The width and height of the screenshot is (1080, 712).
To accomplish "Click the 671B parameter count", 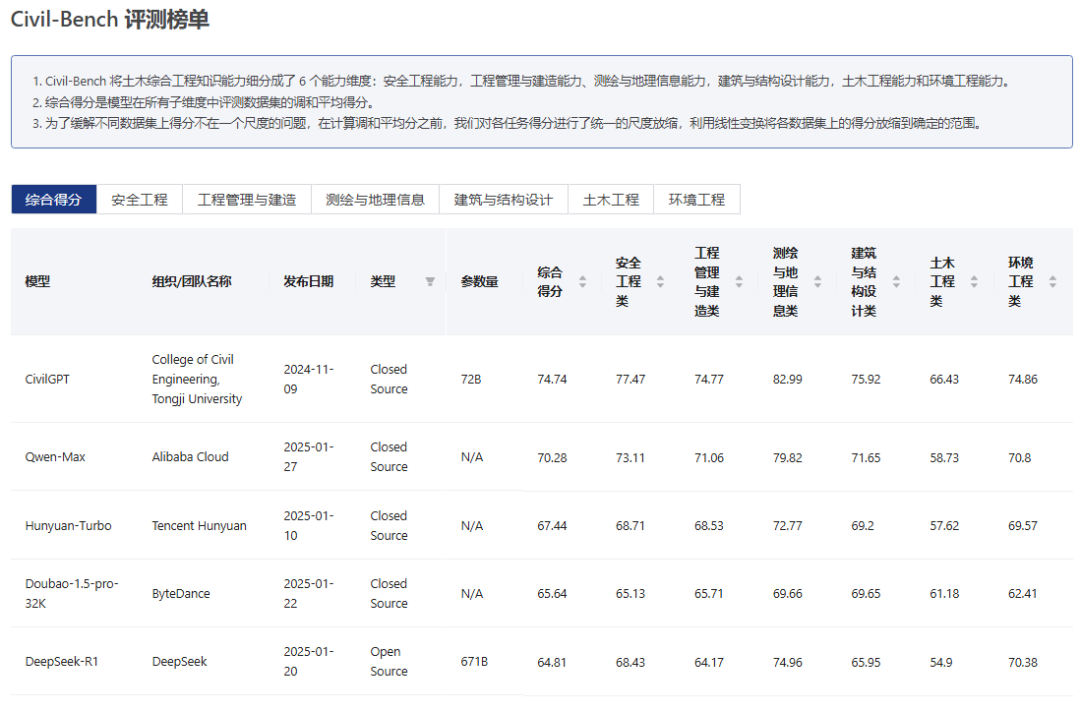I will [x=475, y=662].
